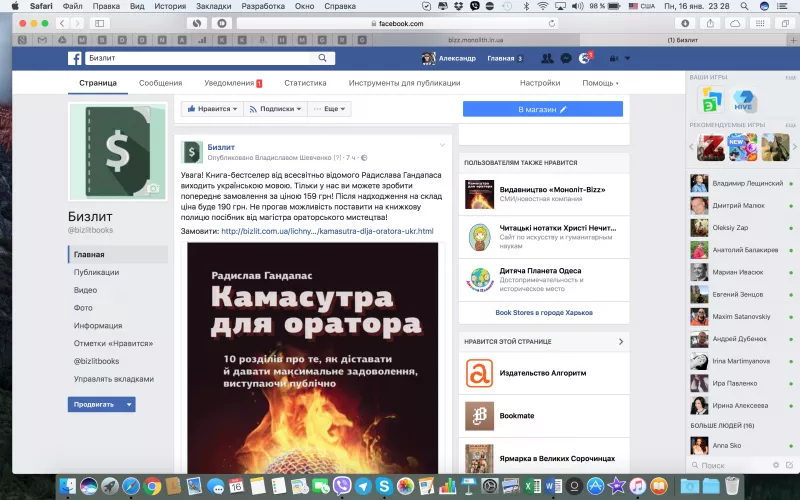
Task: Open Управлять вкладками in sidebar
Action: coord(114,379)
